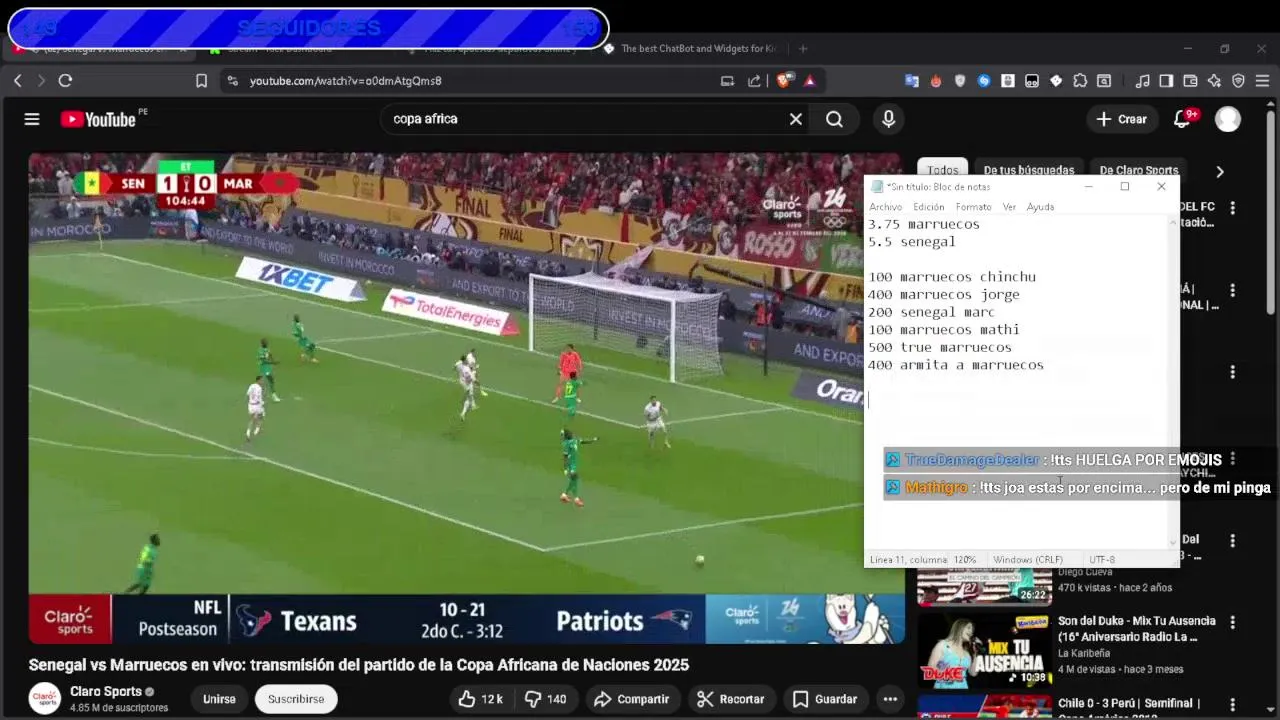The width and height of the screenshot is (1280, 720).
Task: Open a new browser tab
Action: 802,48
